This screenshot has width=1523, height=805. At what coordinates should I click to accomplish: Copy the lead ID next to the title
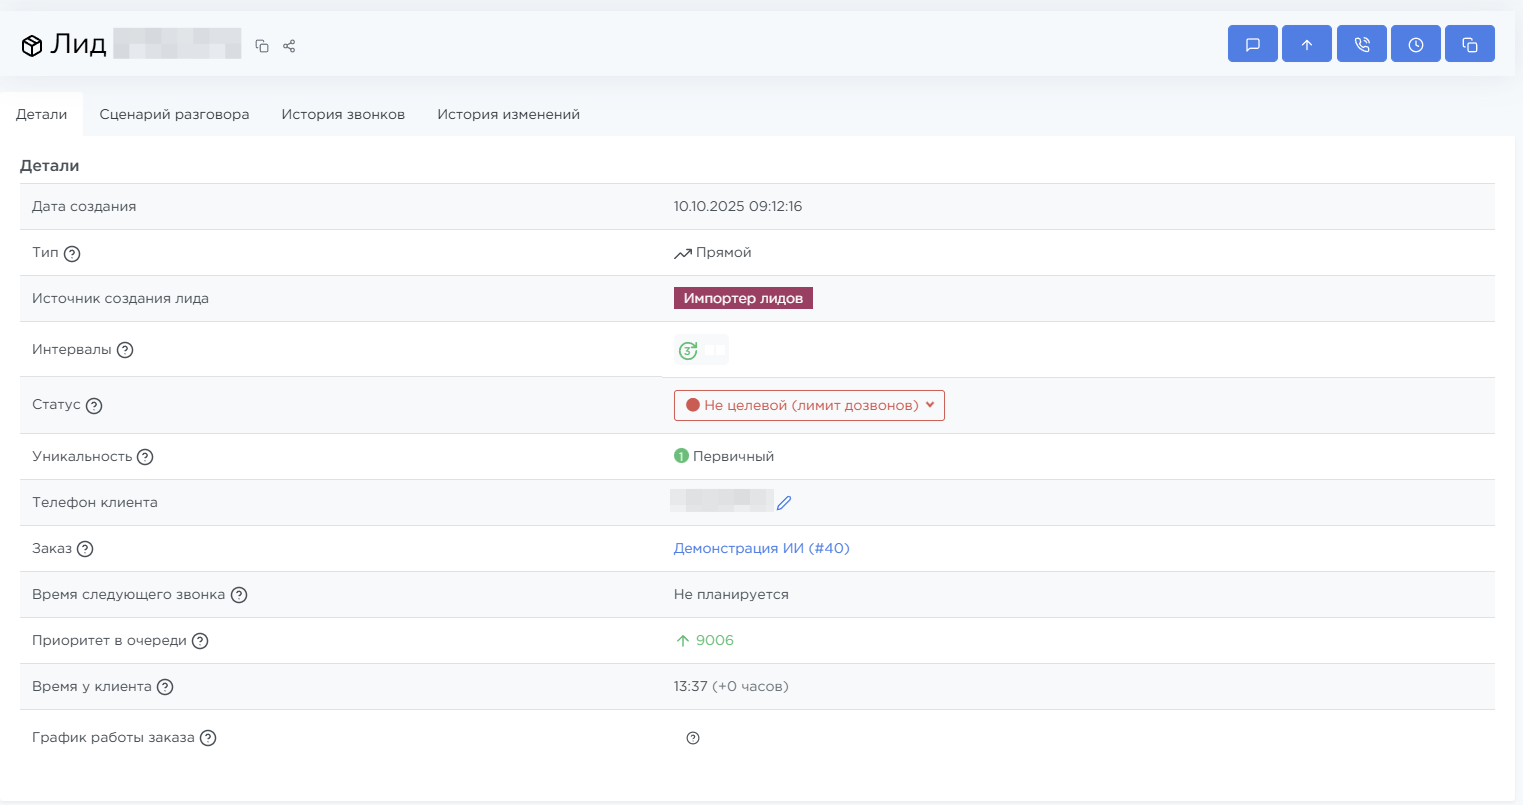(262, 46)
